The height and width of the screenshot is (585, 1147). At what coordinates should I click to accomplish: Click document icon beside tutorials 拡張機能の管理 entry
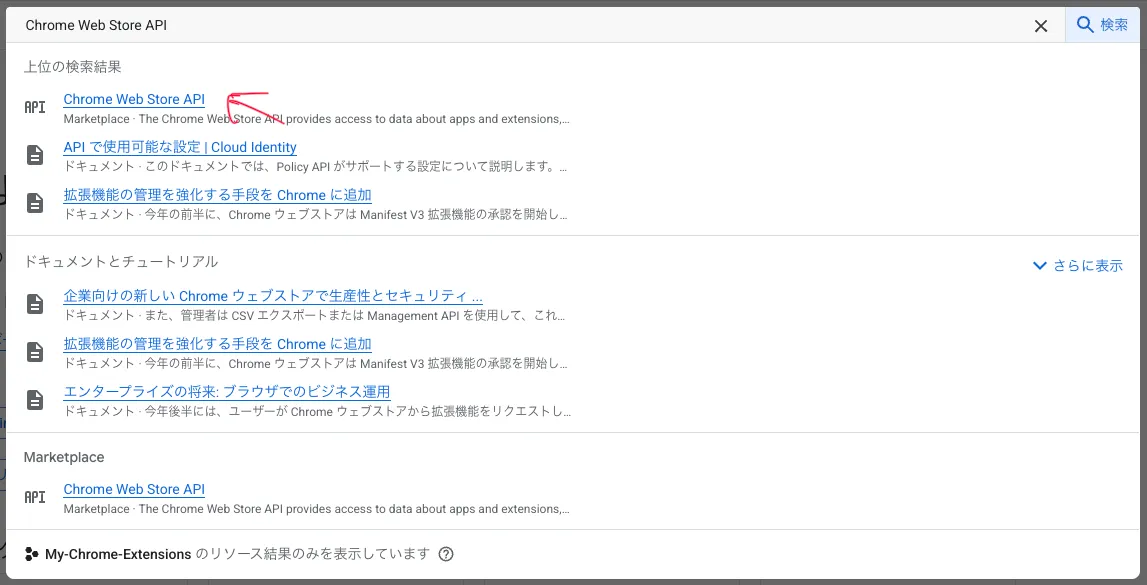[x=35, y=352]
